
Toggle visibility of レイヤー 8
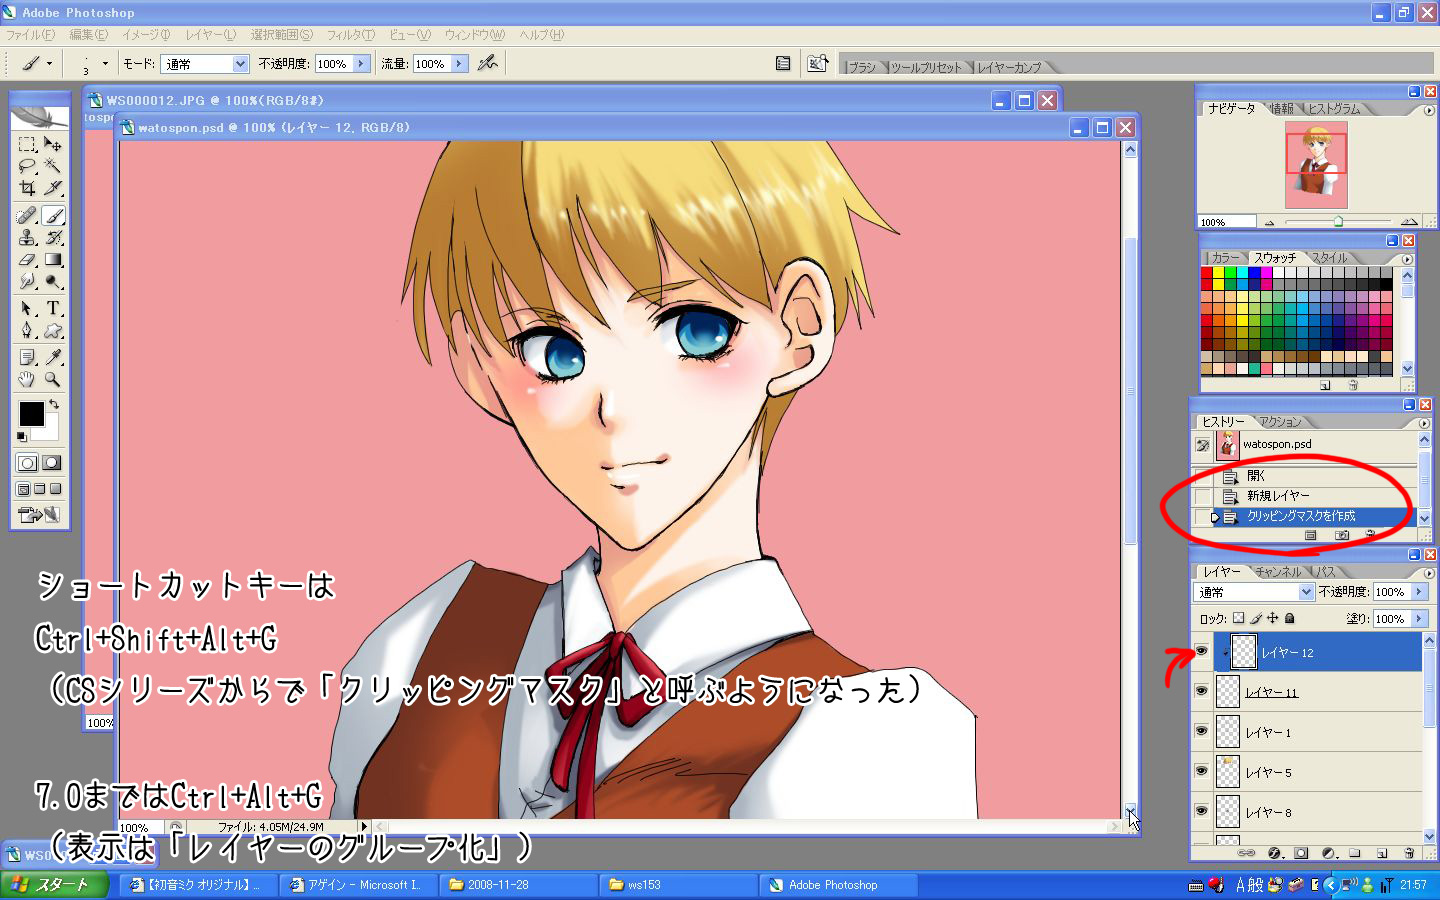(1202, 811)
